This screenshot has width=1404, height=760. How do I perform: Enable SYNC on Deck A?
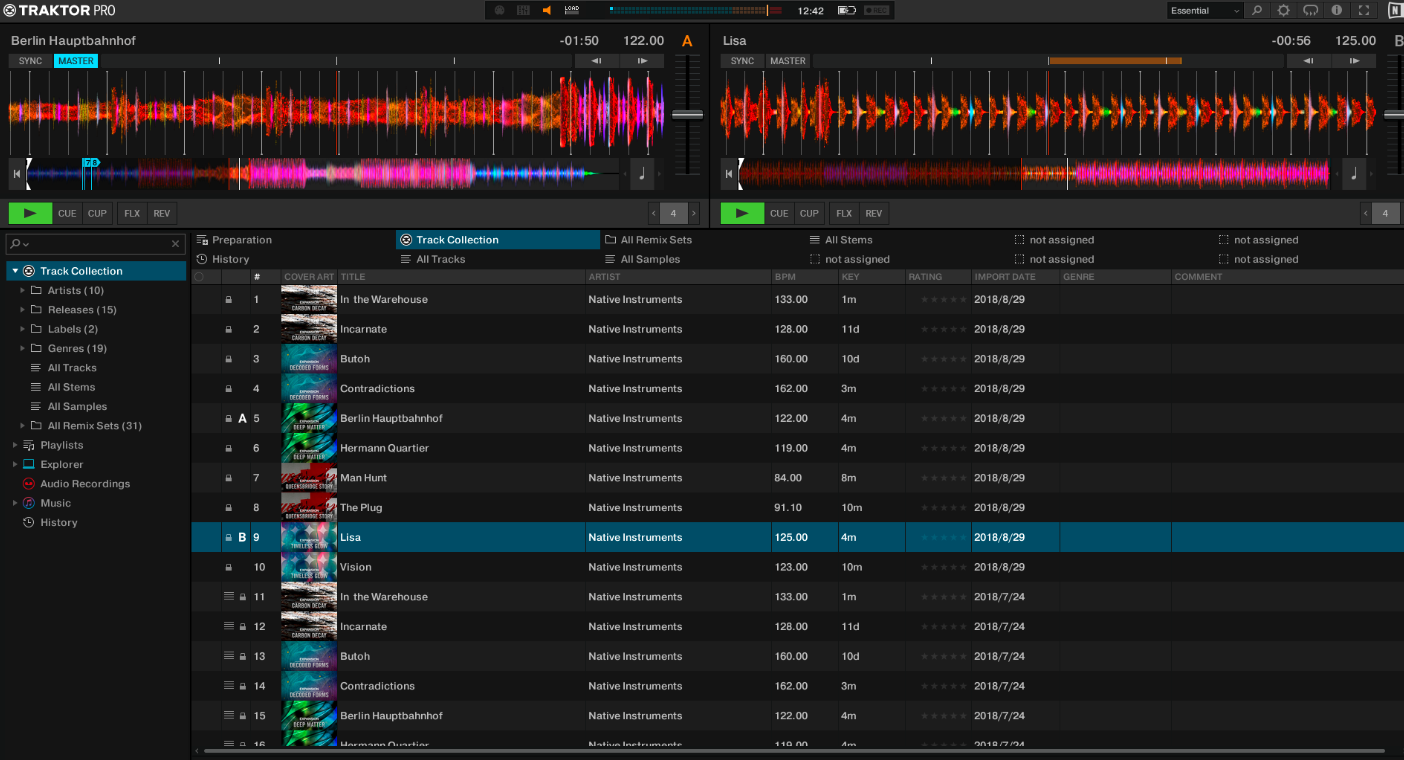tap(30, 61)
